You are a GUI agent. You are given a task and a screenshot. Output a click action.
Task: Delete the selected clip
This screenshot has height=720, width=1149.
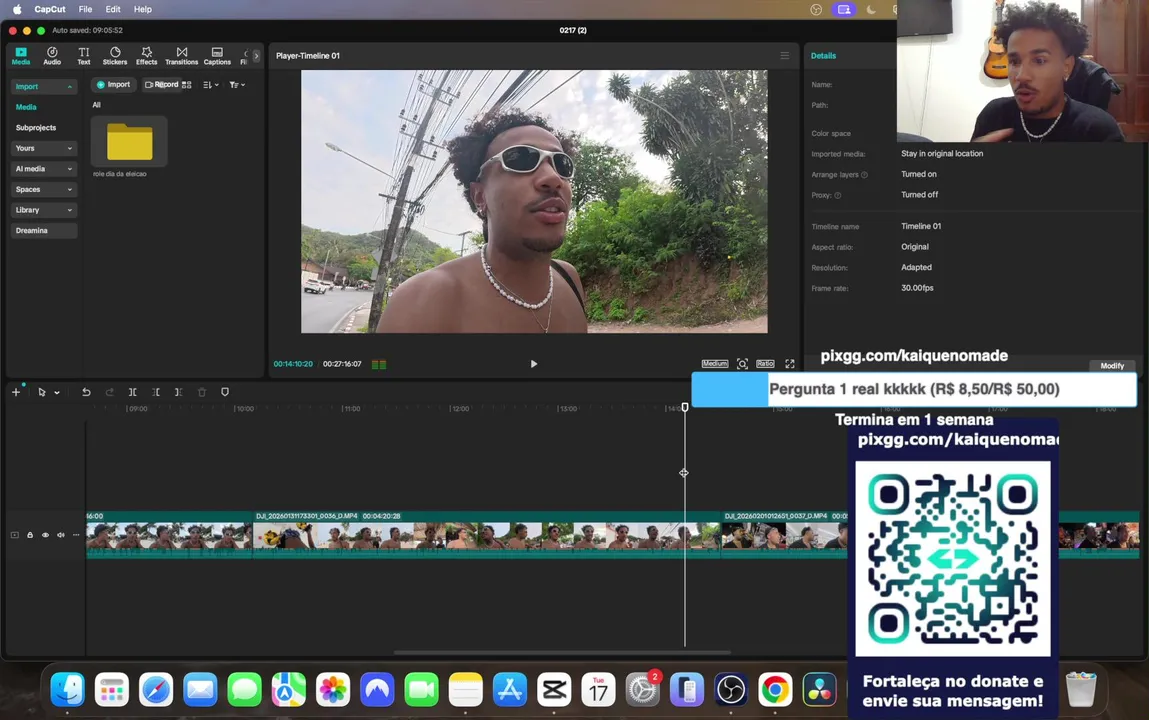202,392
